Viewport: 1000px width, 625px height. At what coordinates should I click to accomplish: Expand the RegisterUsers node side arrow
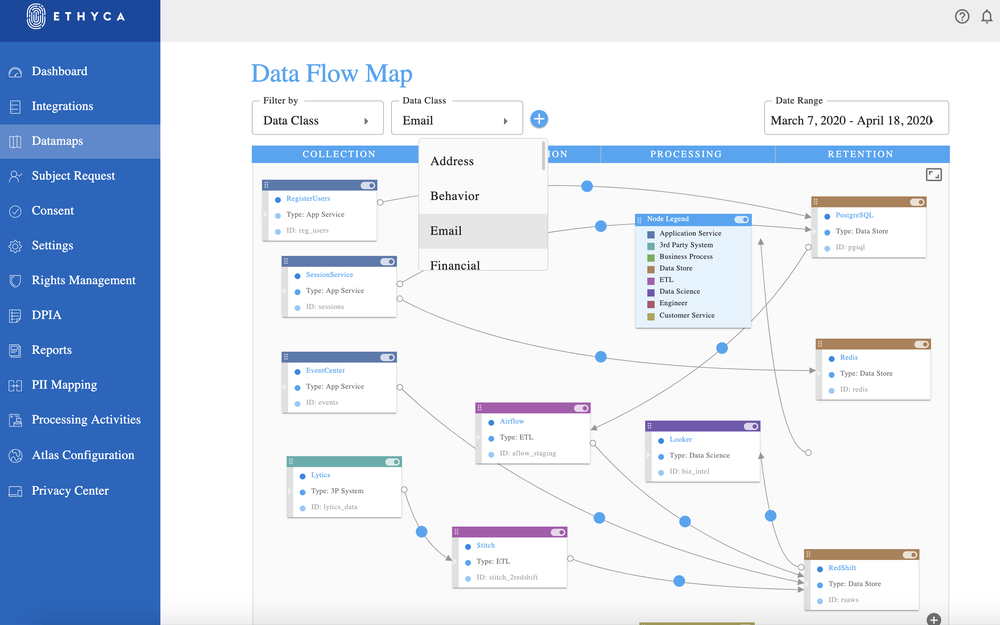(x=265, y=215)
